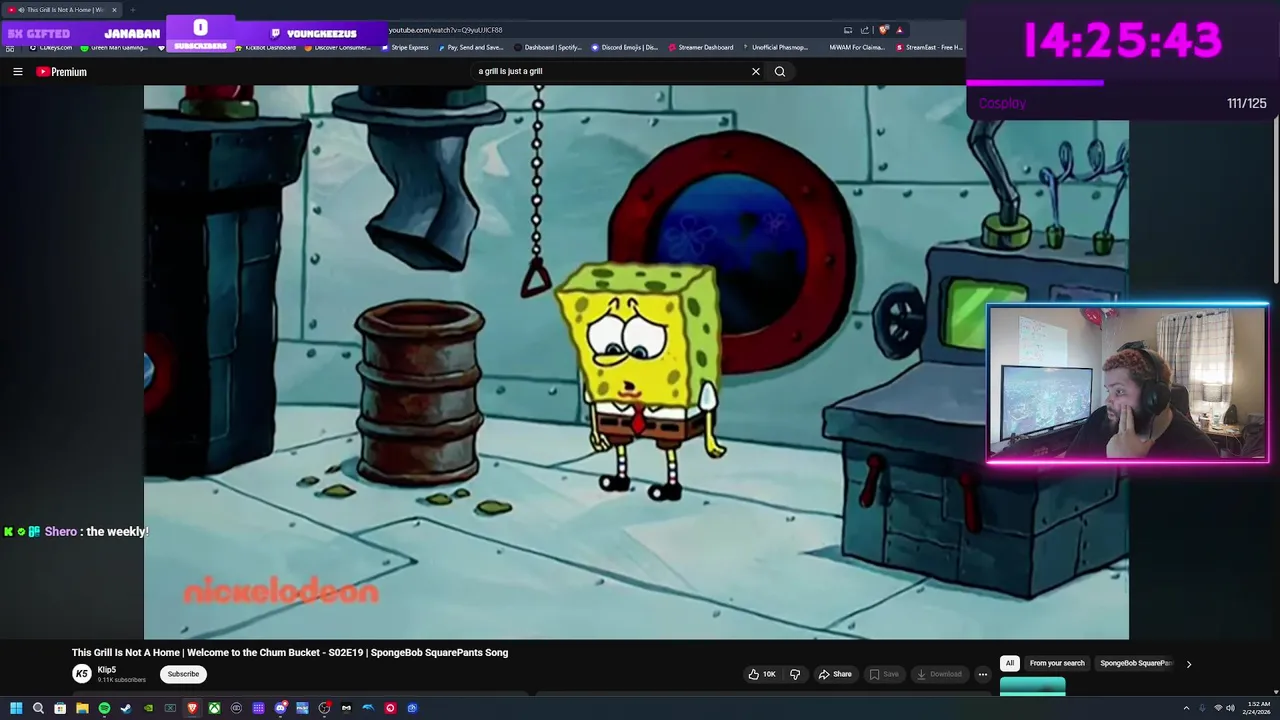
Task: Open the clock and date flyout
Action: 1257,708
